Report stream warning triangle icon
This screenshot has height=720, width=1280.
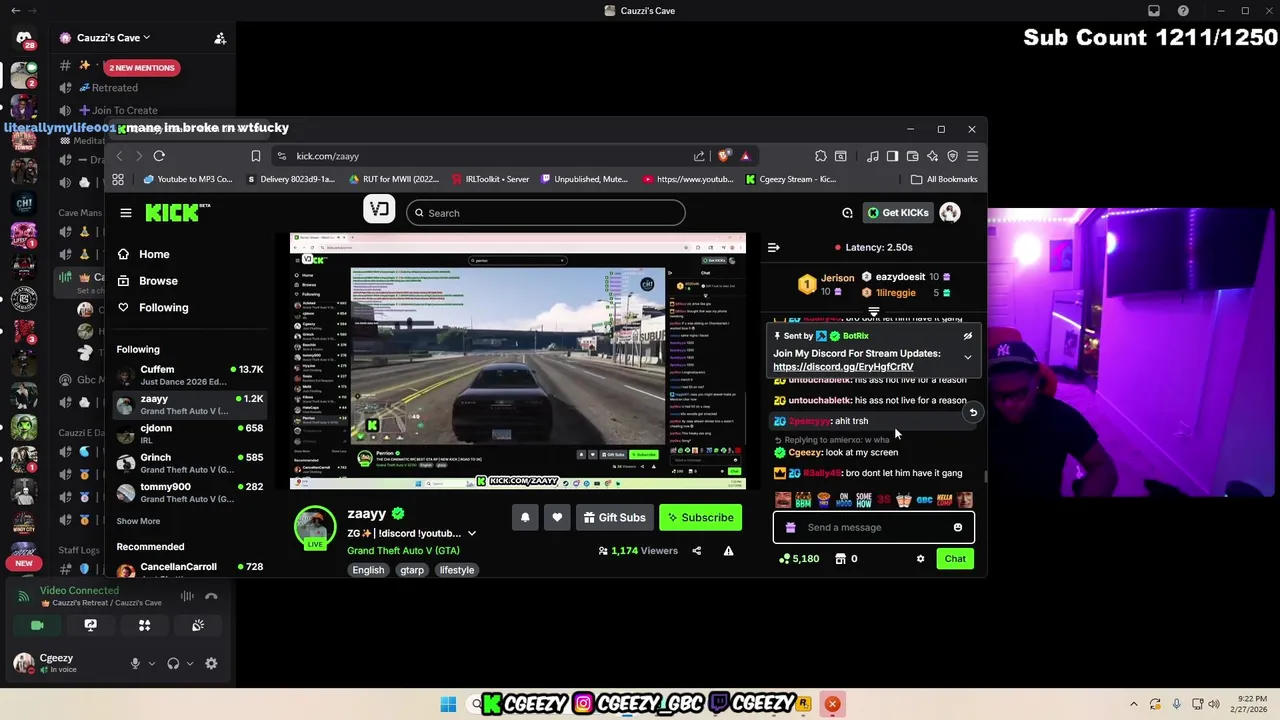click(728, 551)
